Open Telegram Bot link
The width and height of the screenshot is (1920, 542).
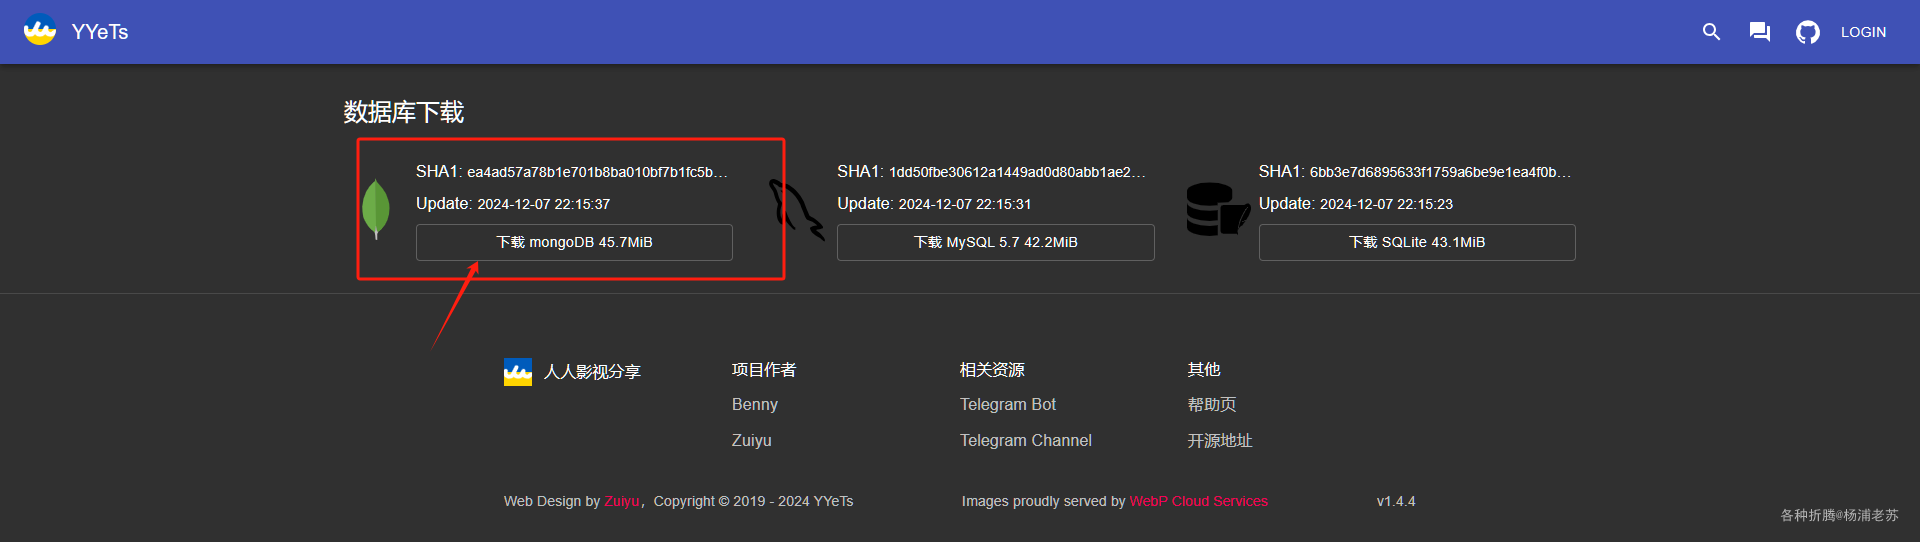click(1007, 404)
